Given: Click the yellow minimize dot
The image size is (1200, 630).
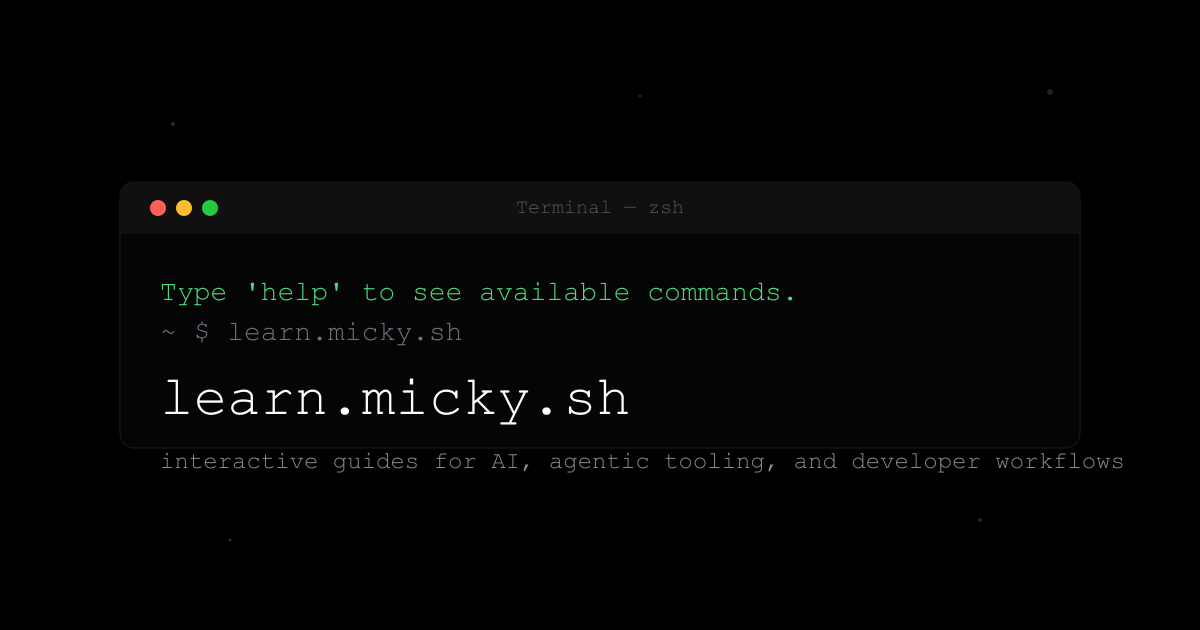Looking at the screenshot, I should [x=184, y=208].
